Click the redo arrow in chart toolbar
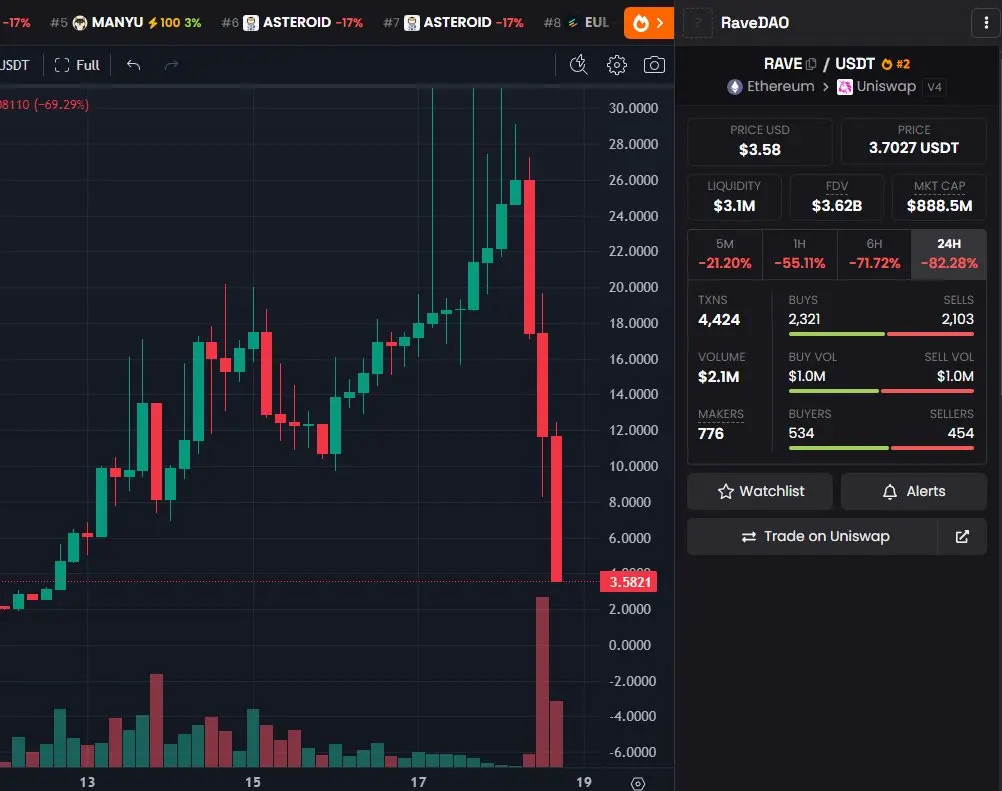 coord(171,65)
